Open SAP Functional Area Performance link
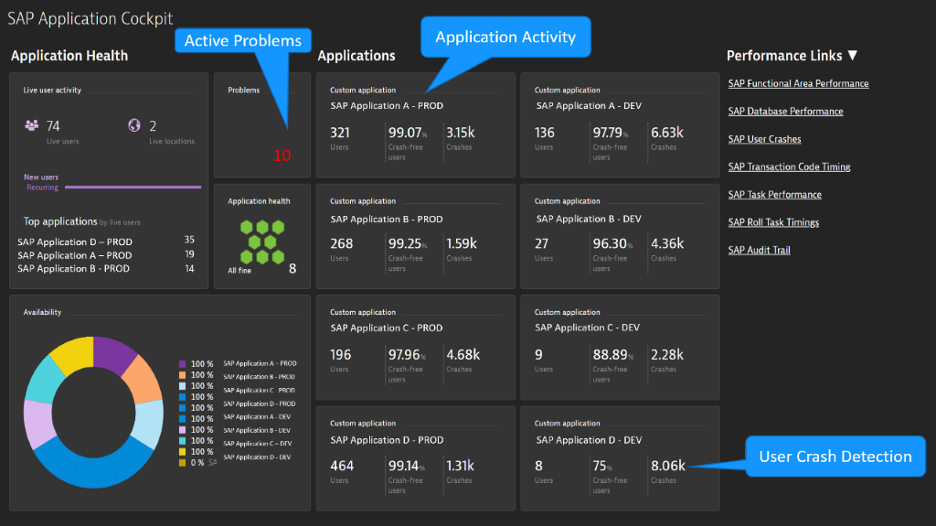 point(798,84)
